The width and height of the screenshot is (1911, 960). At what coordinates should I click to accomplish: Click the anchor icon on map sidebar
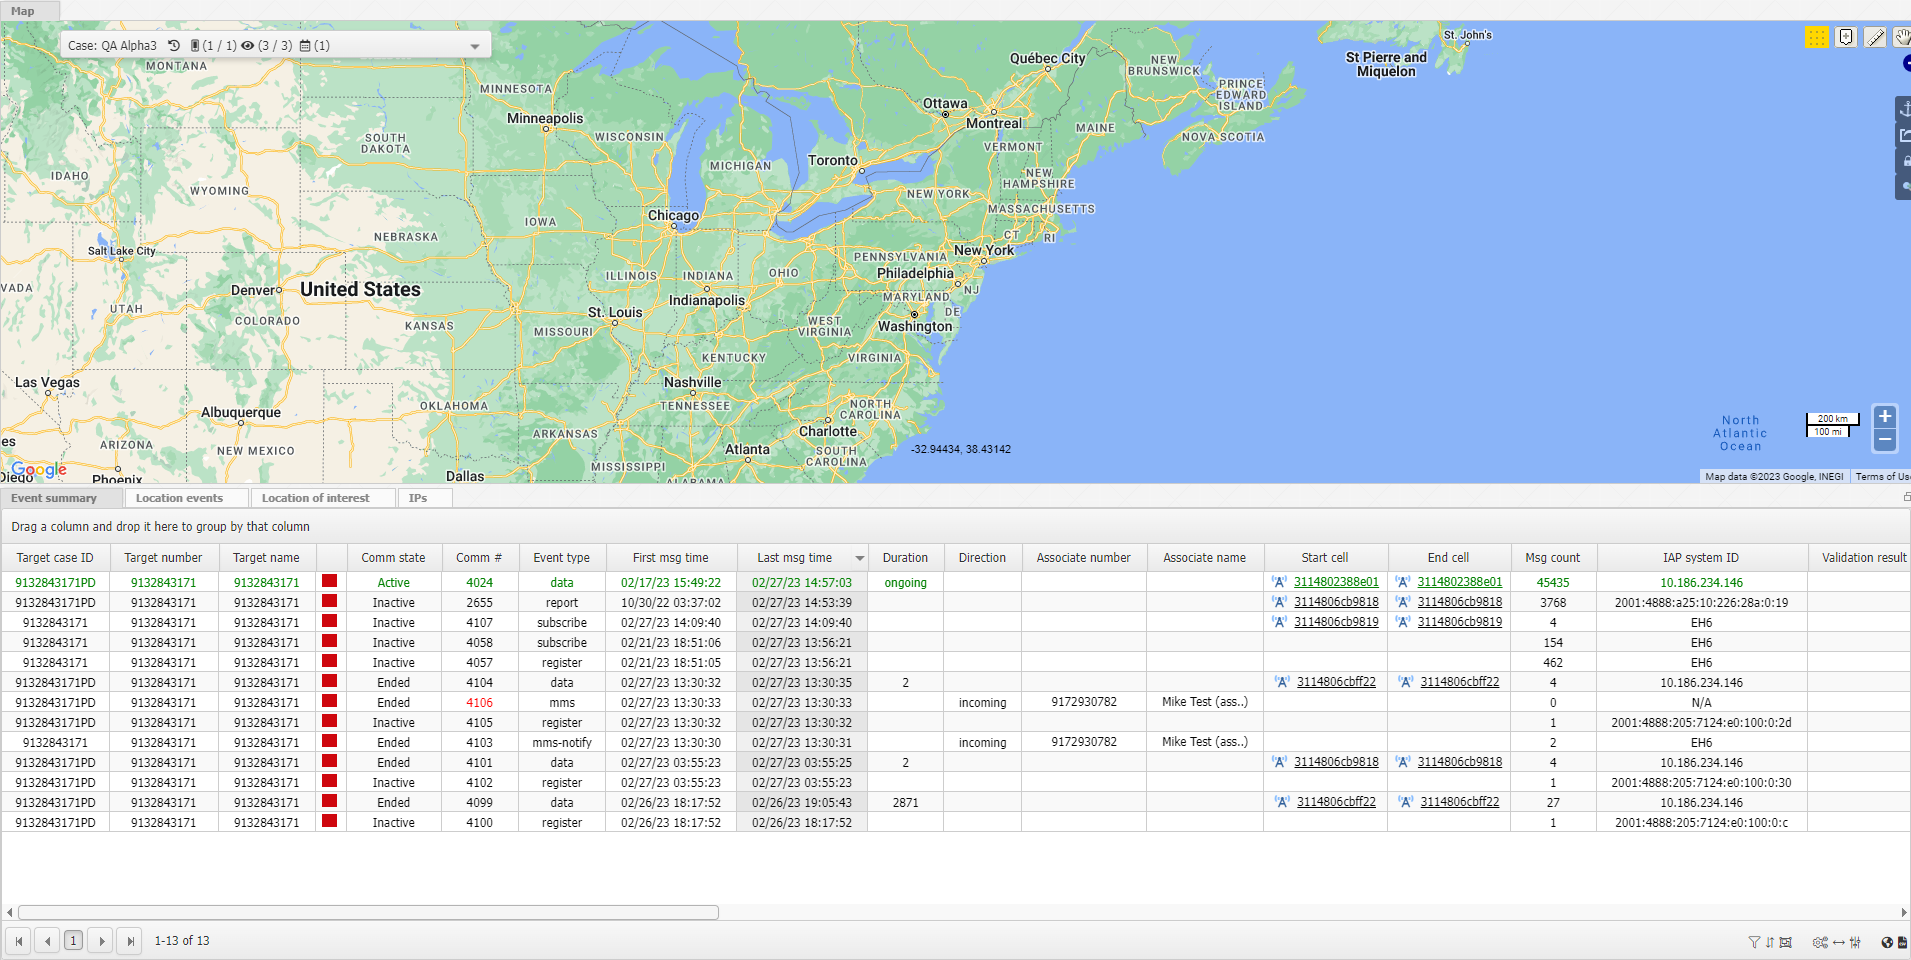[x=1904, y=109]
